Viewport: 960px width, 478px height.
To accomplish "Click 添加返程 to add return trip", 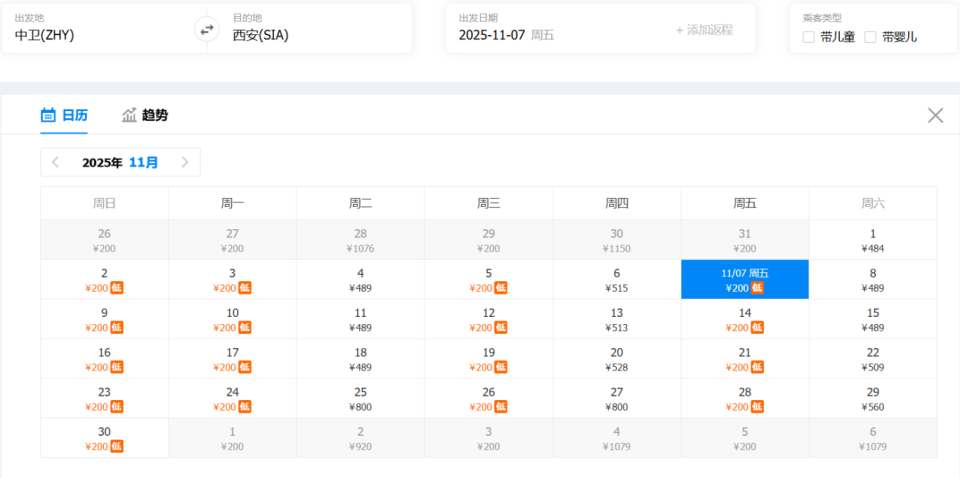I will tap(704, 30).
